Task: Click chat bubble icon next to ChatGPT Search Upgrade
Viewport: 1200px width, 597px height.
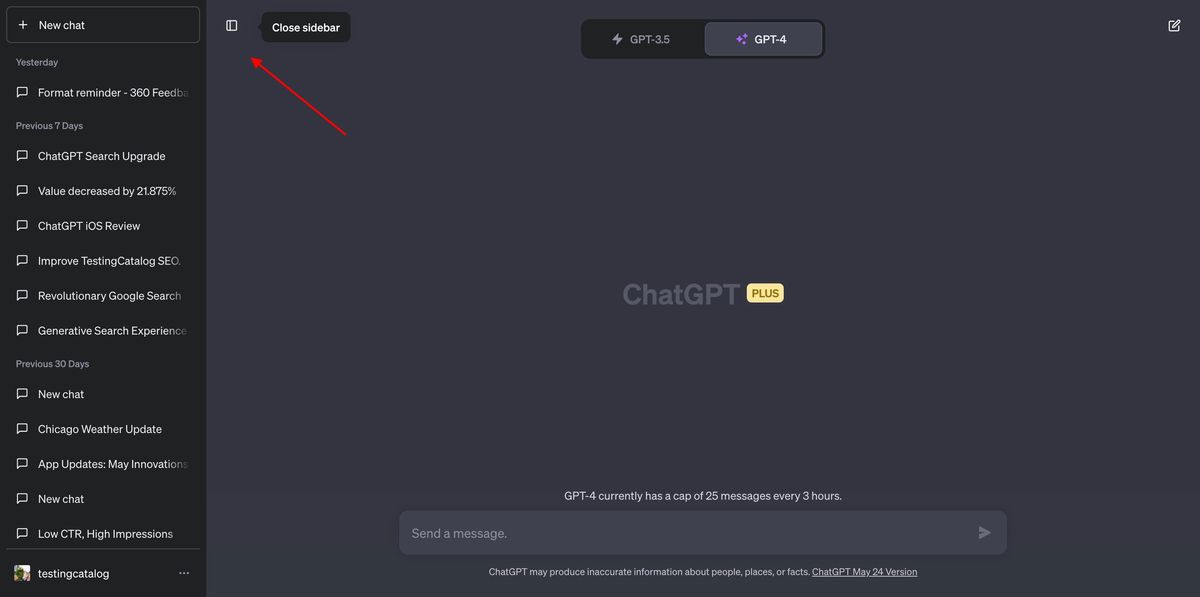Action: [x=22, y=156]
